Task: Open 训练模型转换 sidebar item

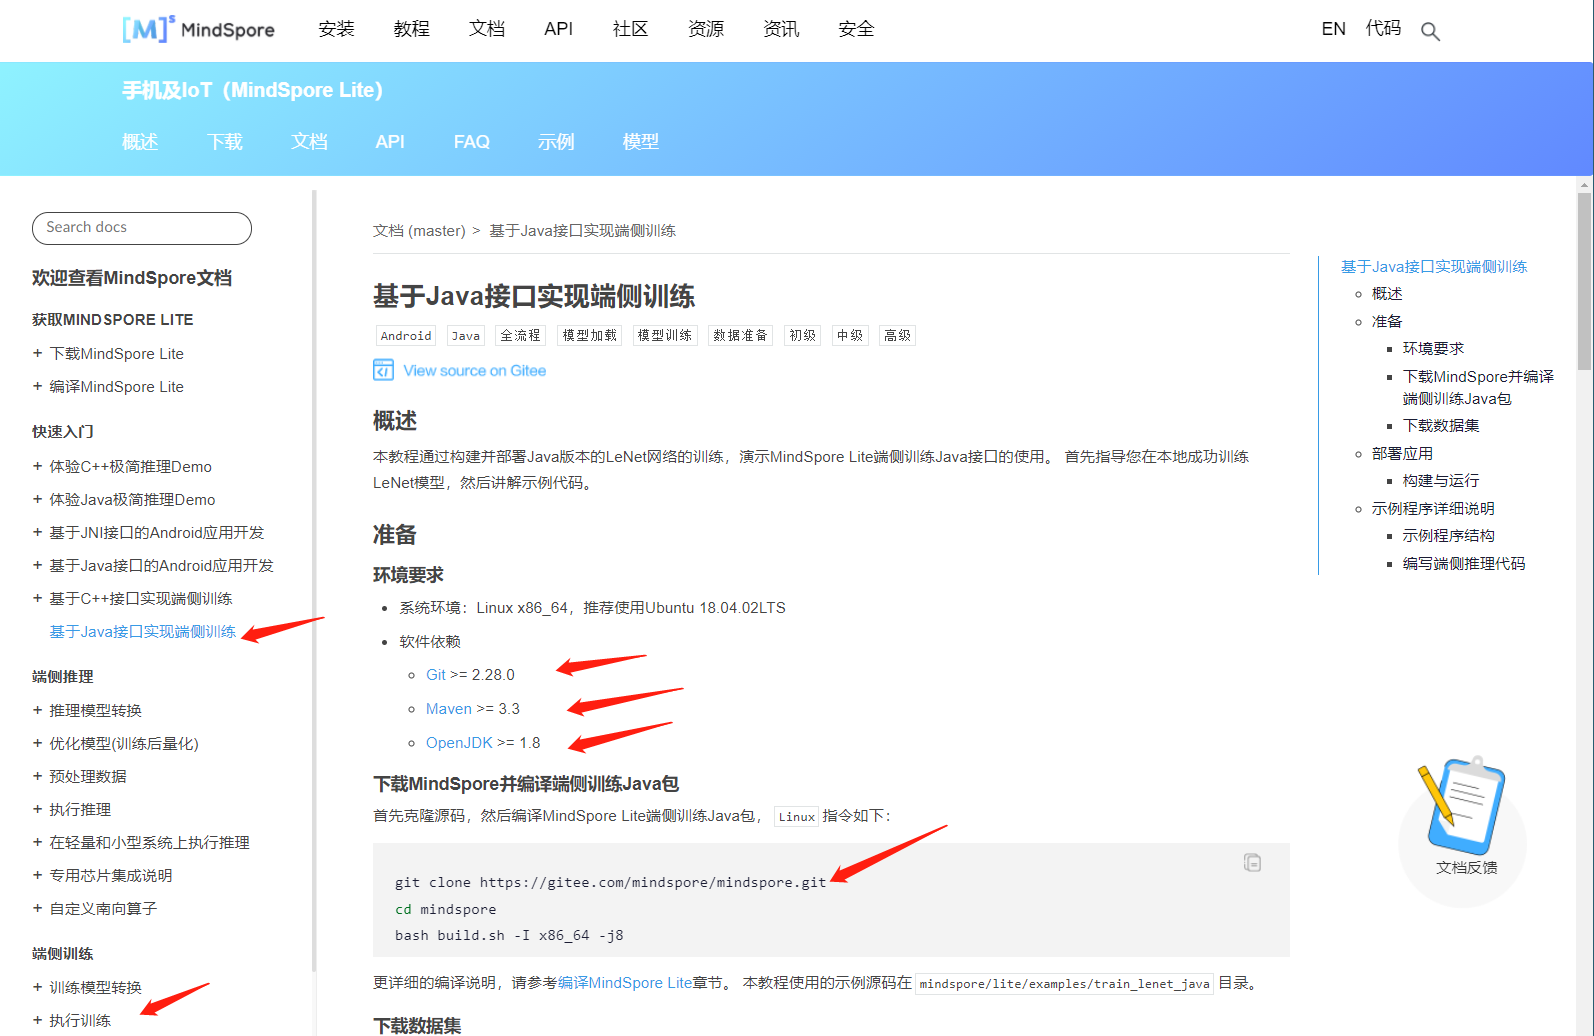Action: (96, 988)
